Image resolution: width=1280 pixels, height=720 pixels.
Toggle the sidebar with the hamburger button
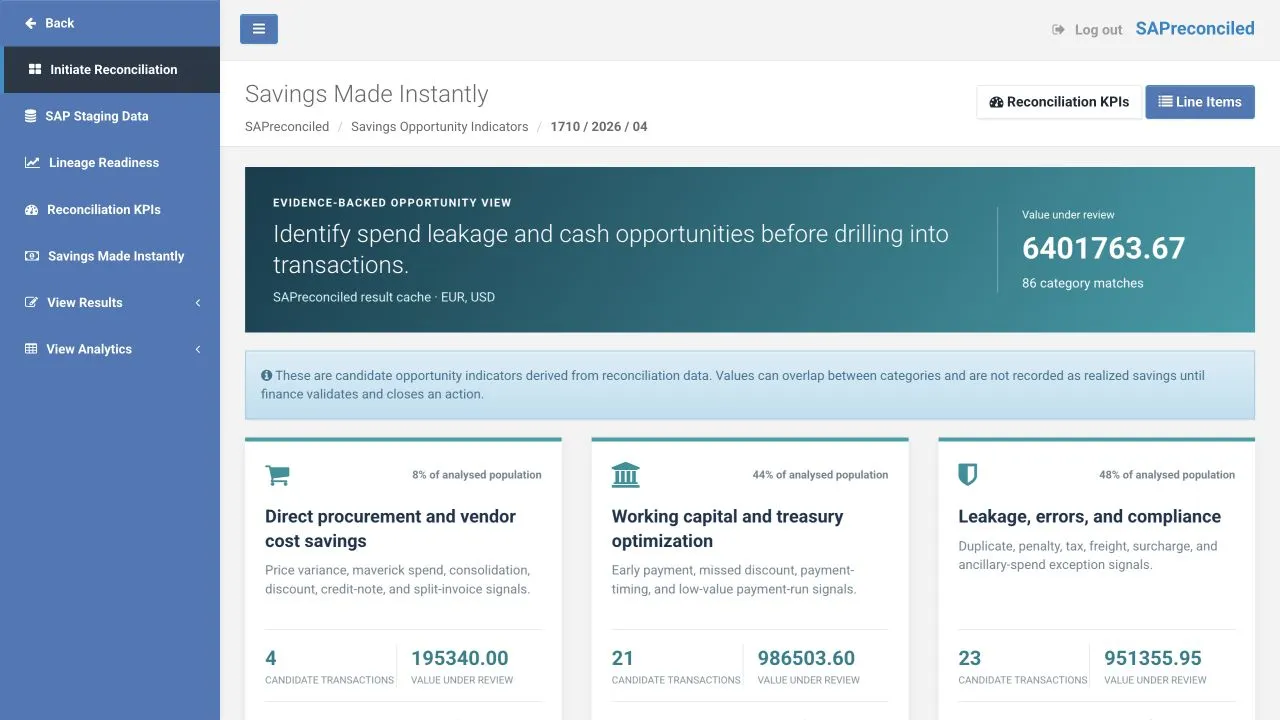[259, 29]
